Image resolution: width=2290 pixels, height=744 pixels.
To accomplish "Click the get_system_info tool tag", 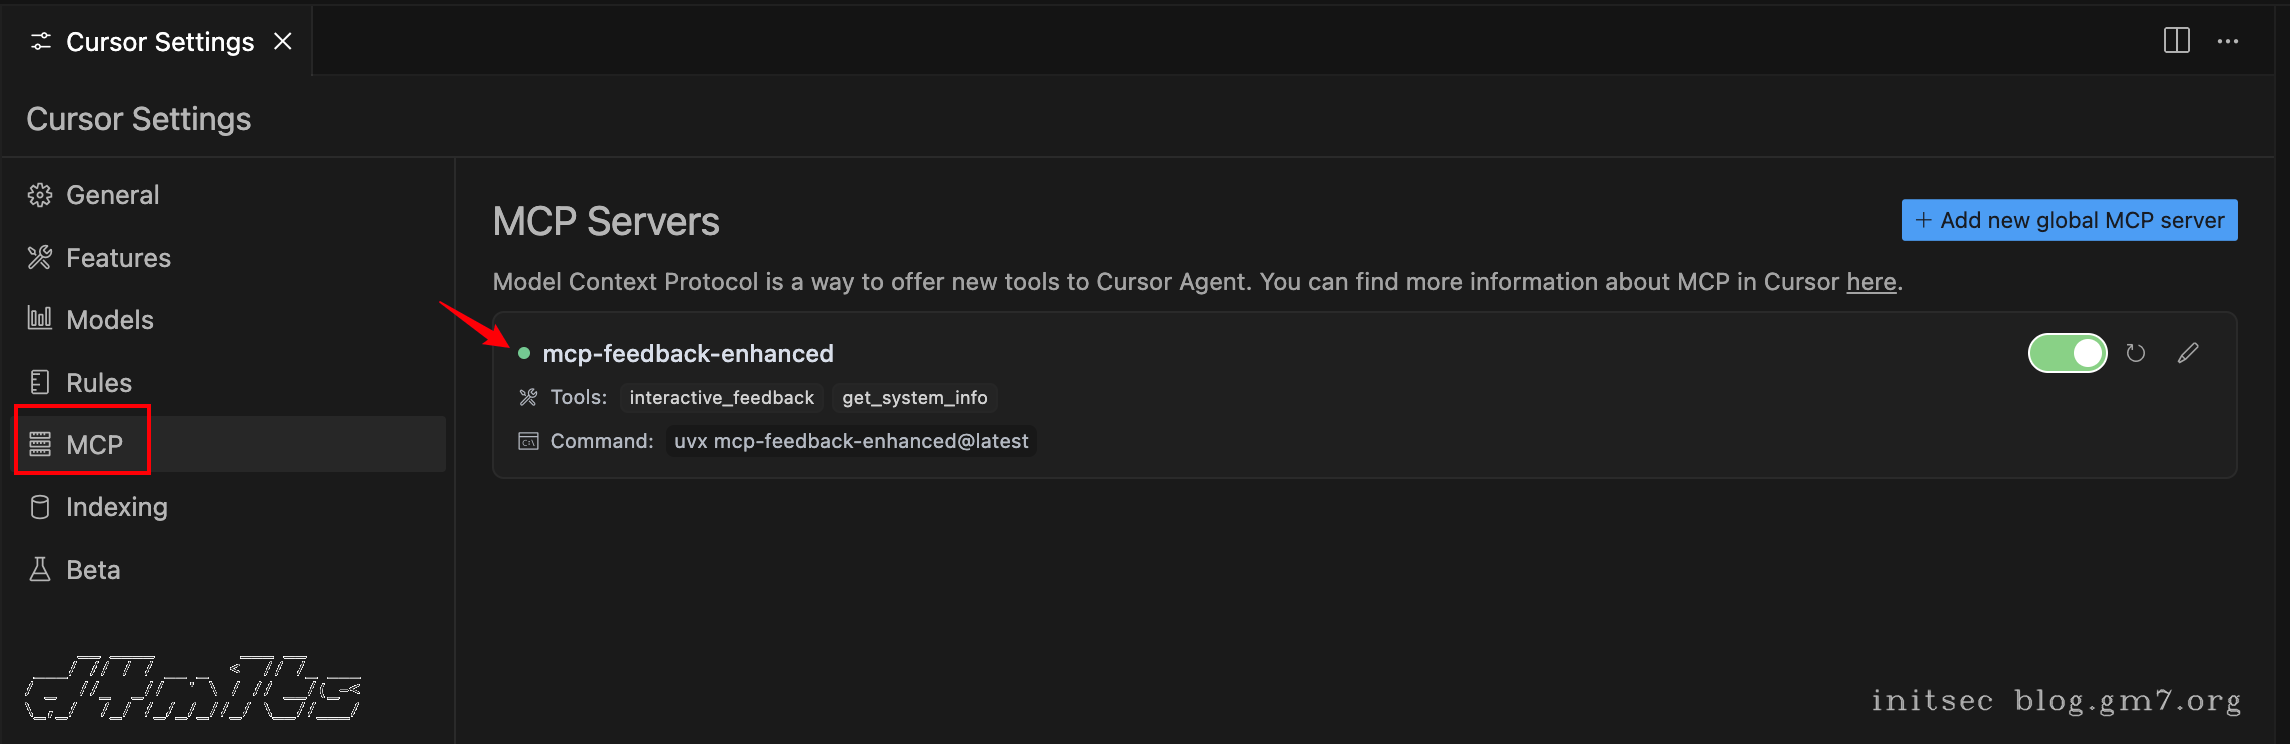I will (914, 398).
